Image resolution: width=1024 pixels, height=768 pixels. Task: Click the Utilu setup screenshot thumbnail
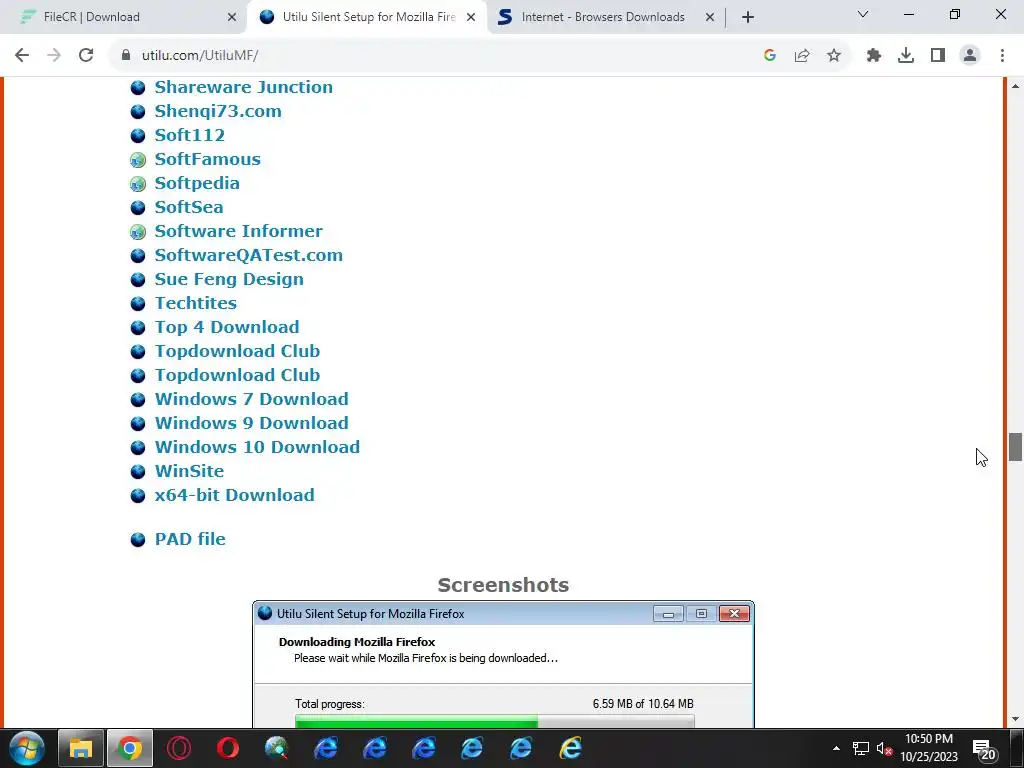504,664
